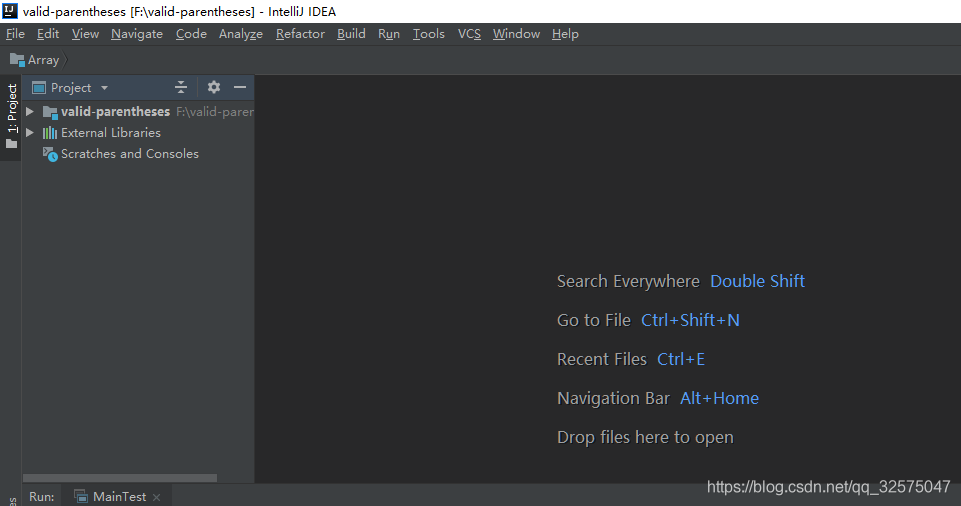Open the Help menu
The height and width of the screenshot is (506, 961).
pyautogui.click(x=565, y=34)
